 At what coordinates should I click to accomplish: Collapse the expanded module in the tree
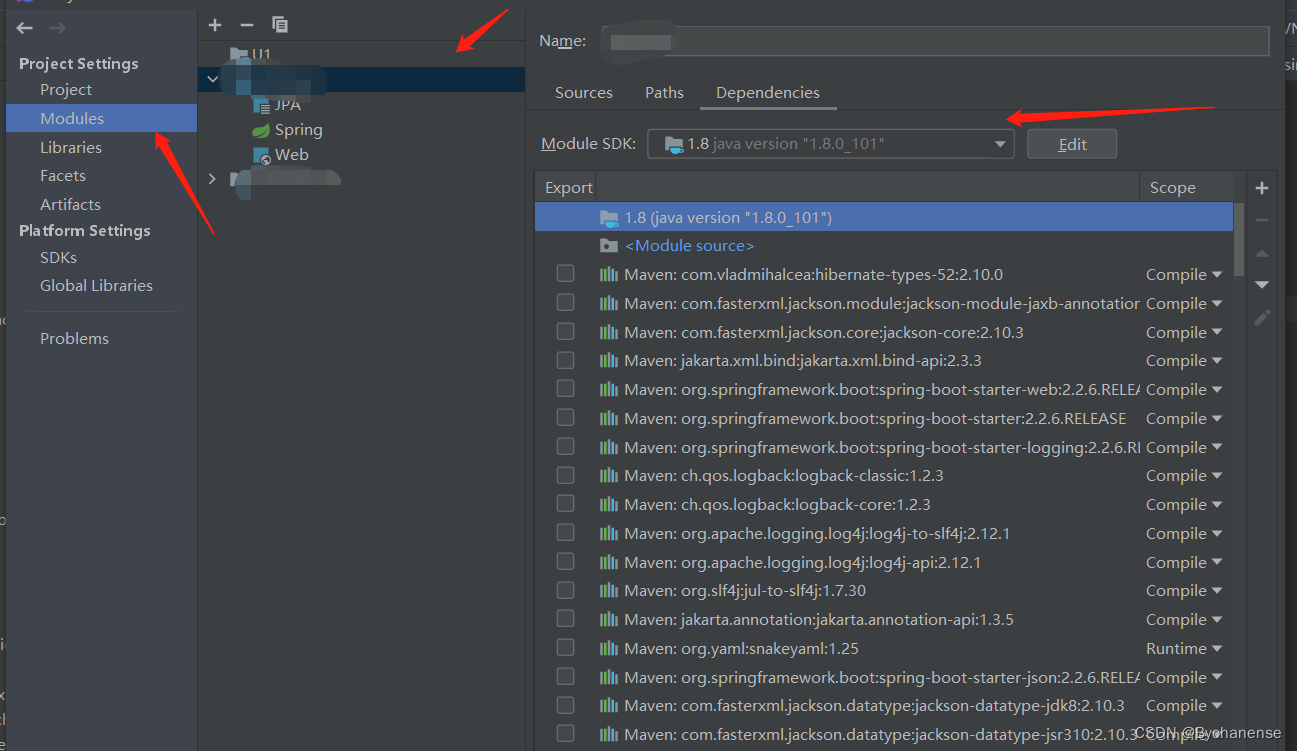tap(212, 78)
